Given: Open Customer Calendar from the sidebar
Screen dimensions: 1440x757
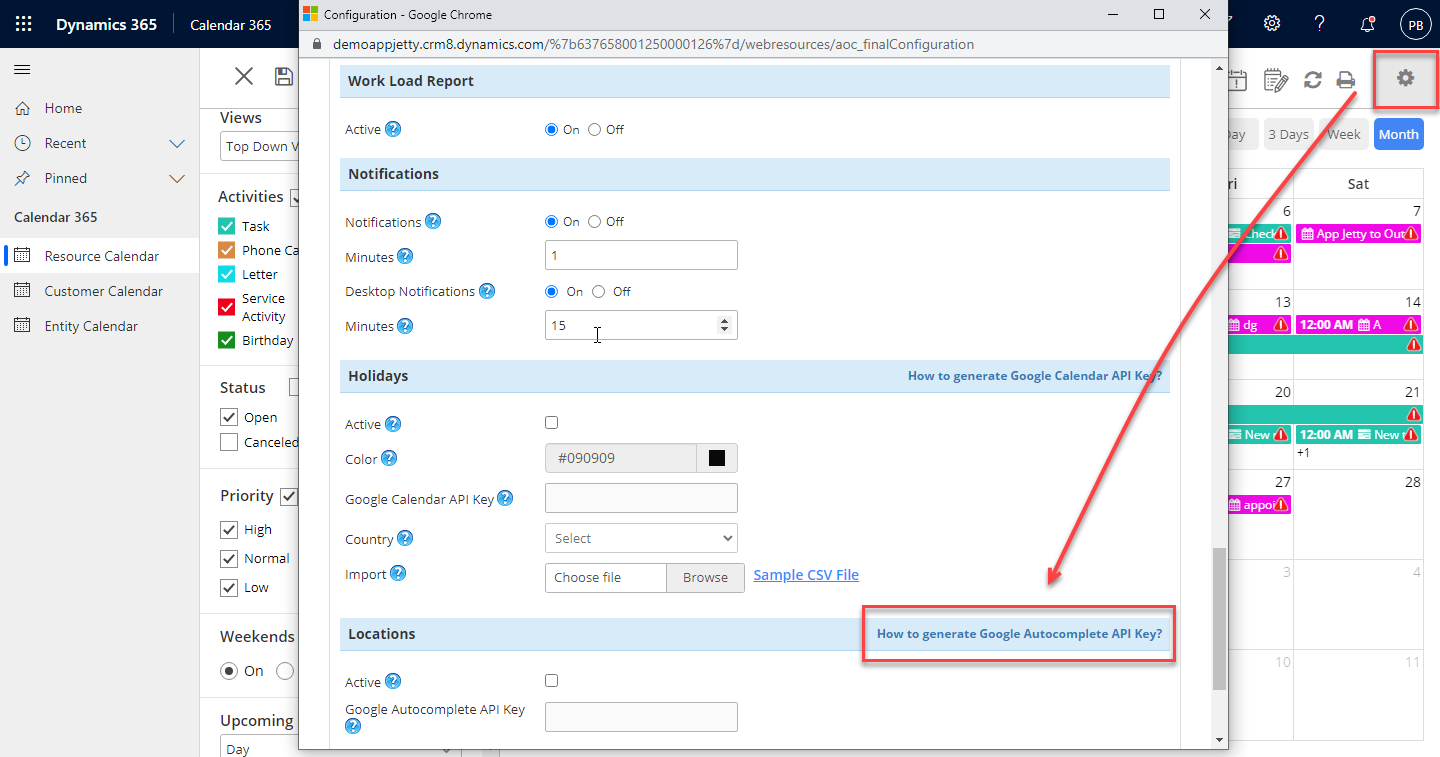Looking at the screenshot, I should [103, 291].
